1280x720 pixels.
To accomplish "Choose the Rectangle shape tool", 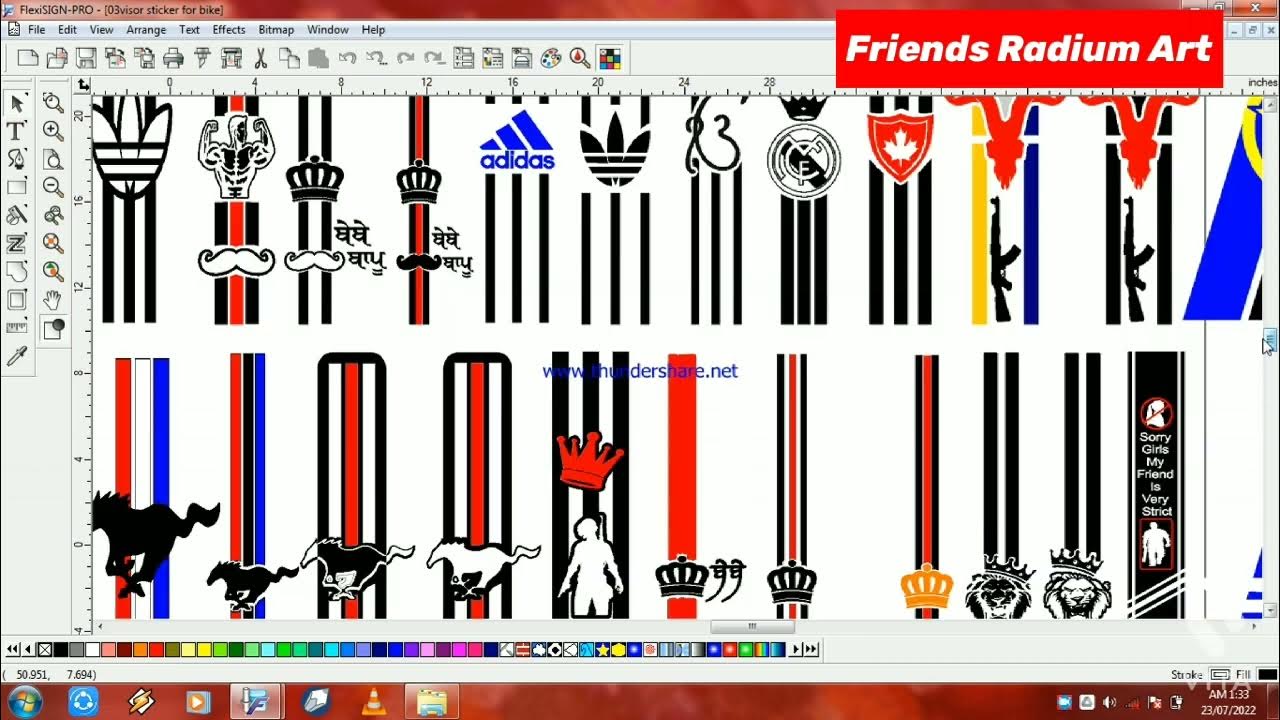I will [x=17, y=187].
